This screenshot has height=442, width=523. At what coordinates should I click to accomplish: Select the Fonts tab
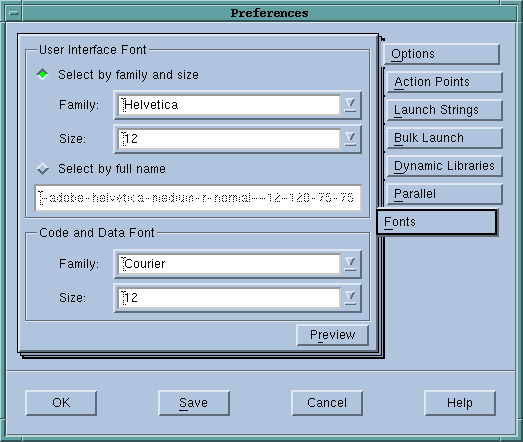click(437, 222)
